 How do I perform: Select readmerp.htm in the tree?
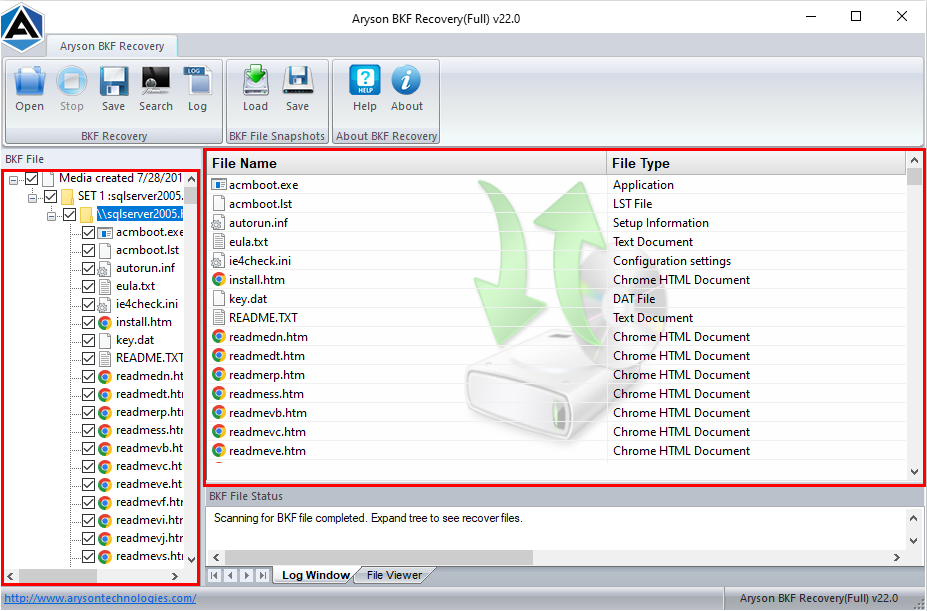coord(149,412)
